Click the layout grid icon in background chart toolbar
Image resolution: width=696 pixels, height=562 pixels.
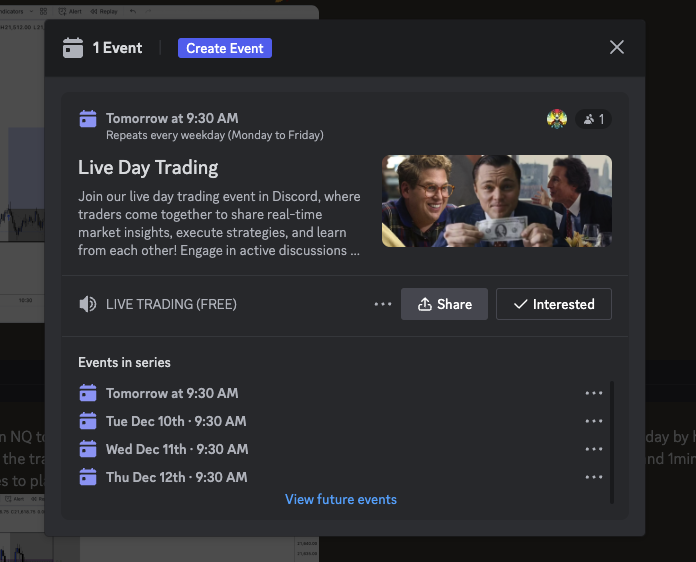pyautogui.click(x=43, y=12)
